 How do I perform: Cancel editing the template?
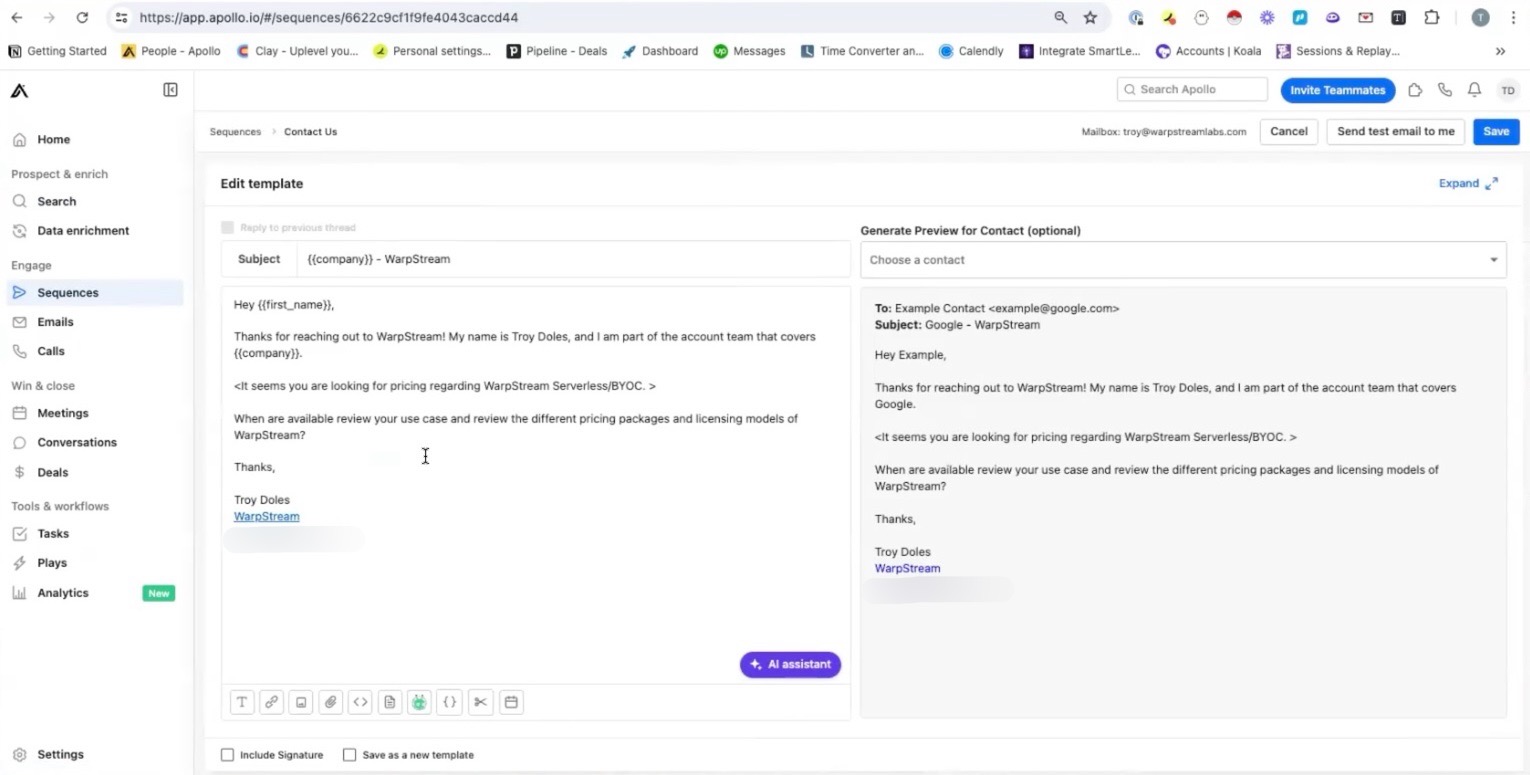1288,132
